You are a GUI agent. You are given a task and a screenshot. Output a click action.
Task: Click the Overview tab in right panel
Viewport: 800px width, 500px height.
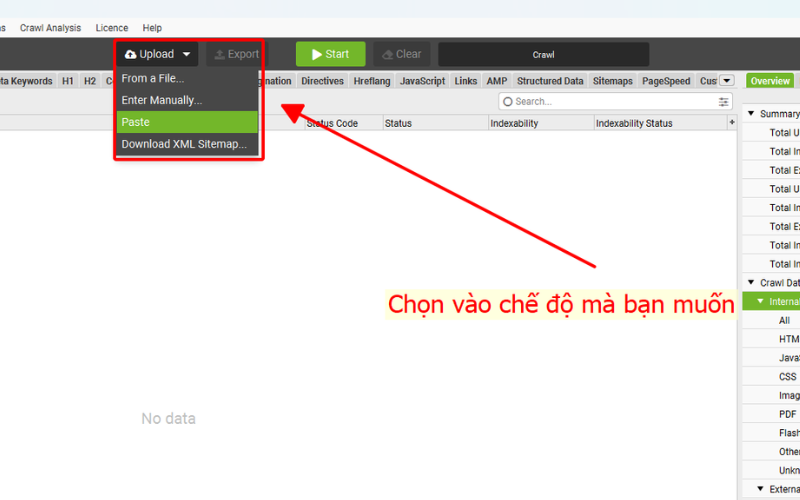(769, 81)
